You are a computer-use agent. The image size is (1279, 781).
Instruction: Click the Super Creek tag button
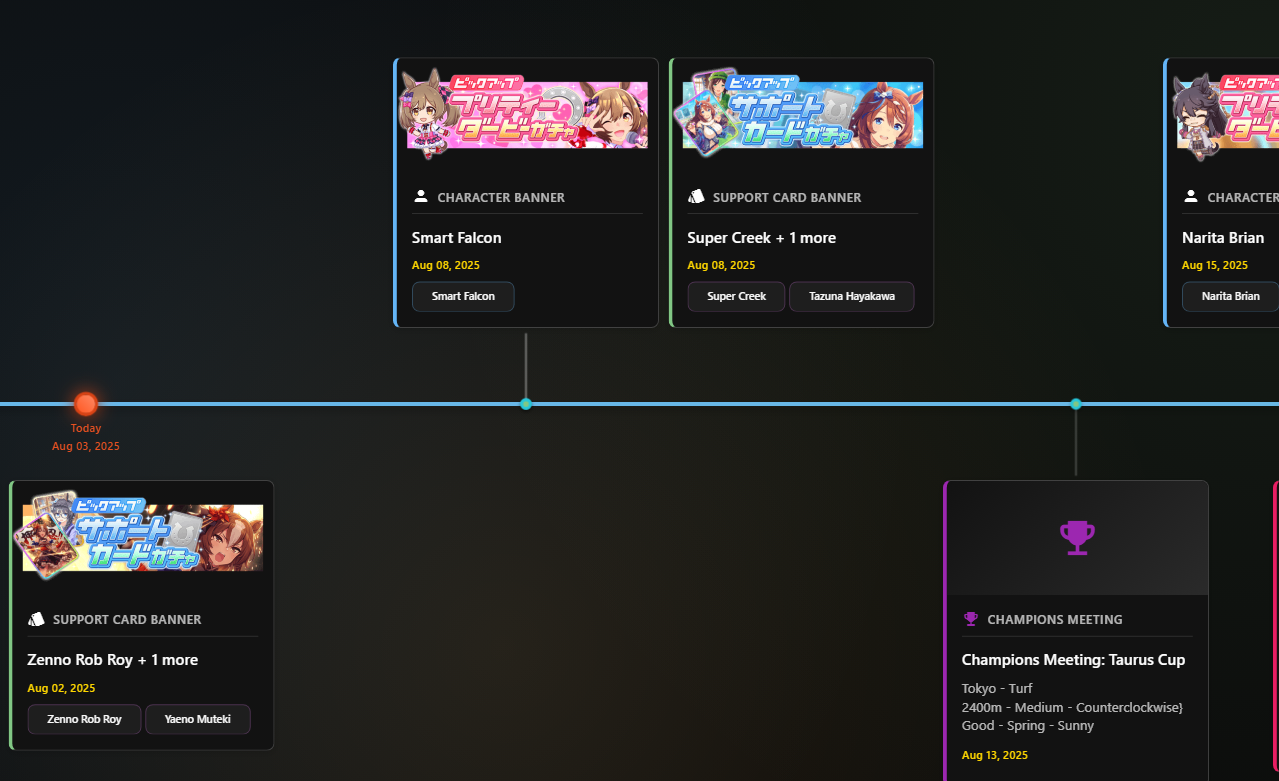(x=736, y=297)
